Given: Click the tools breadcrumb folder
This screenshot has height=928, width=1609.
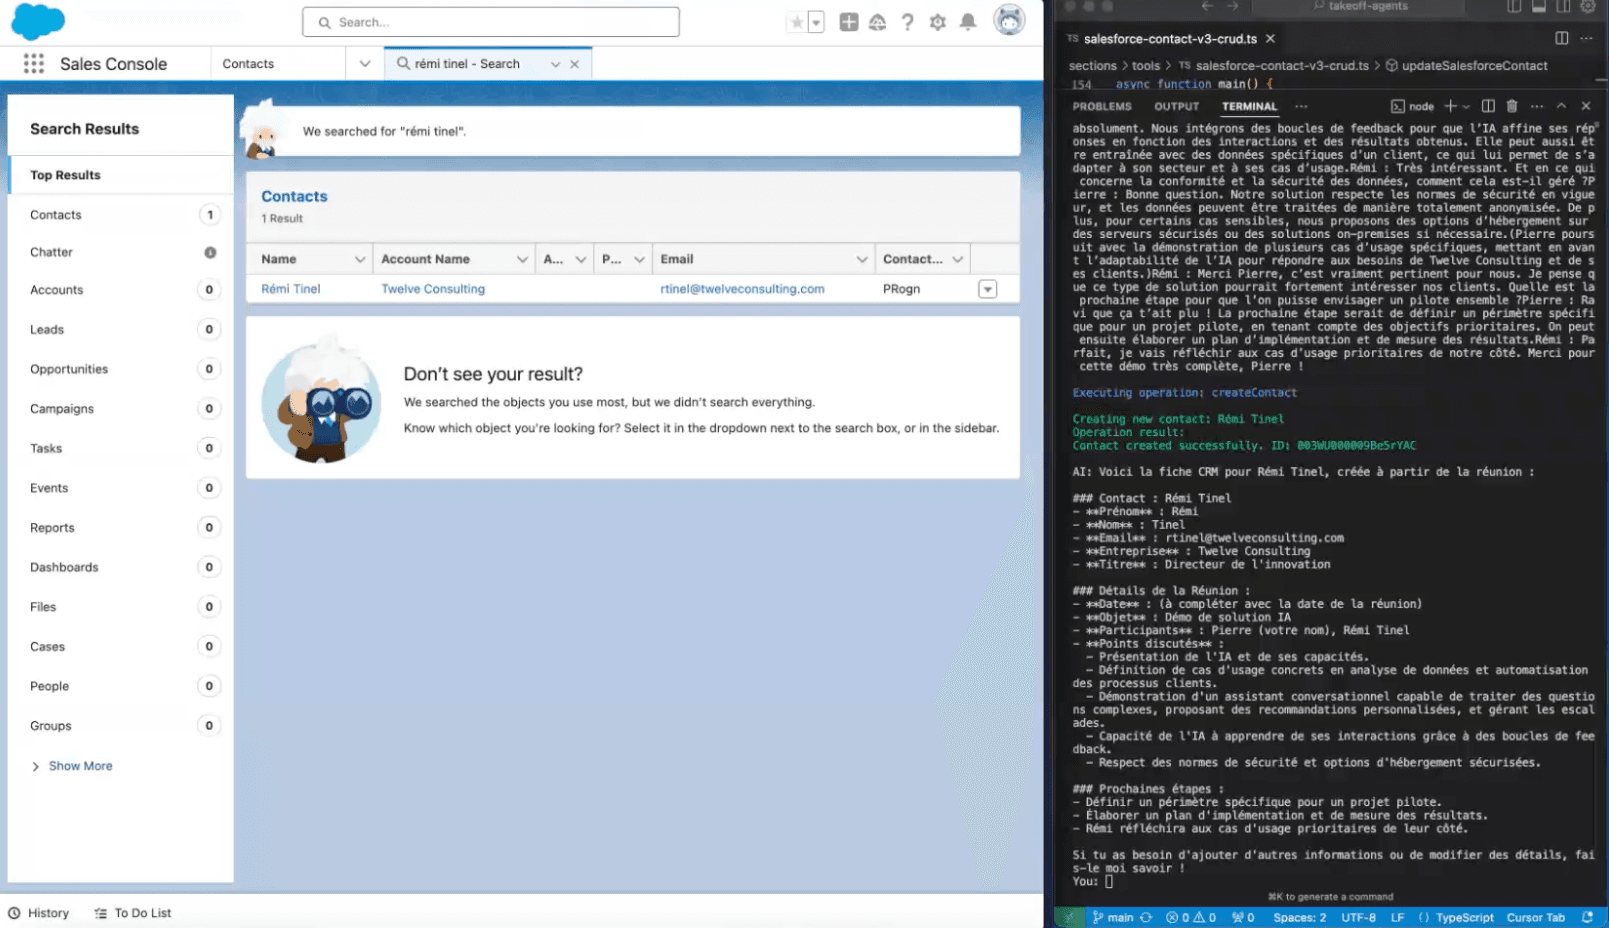Looking at the screenshot, I should tap(1146, 66).
